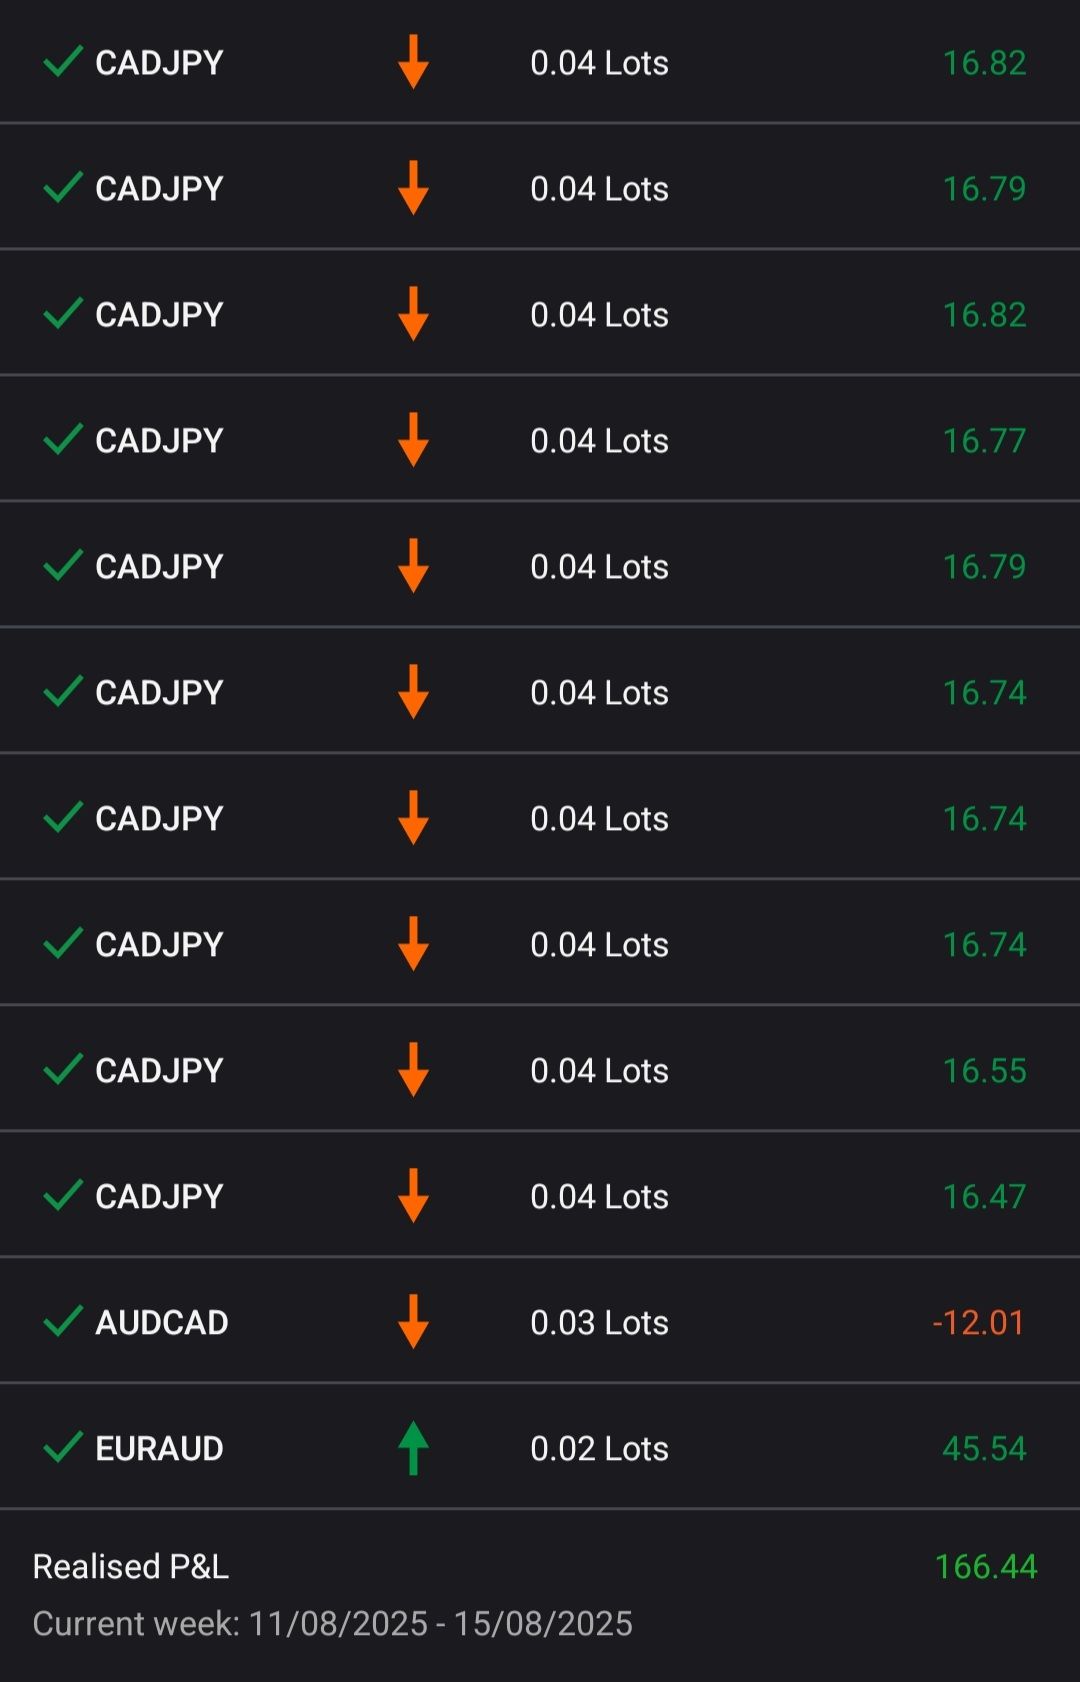This screenshot has width=1080, height=1682.
Task: Click the checkmark next to AUDCAD
Action: [63, 1321]
